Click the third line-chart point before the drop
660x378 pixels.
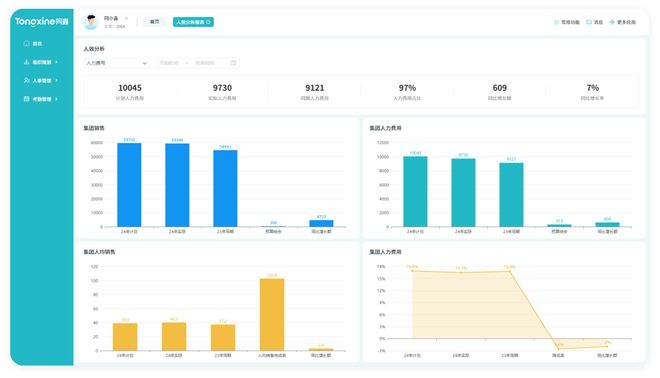point(510,272)
